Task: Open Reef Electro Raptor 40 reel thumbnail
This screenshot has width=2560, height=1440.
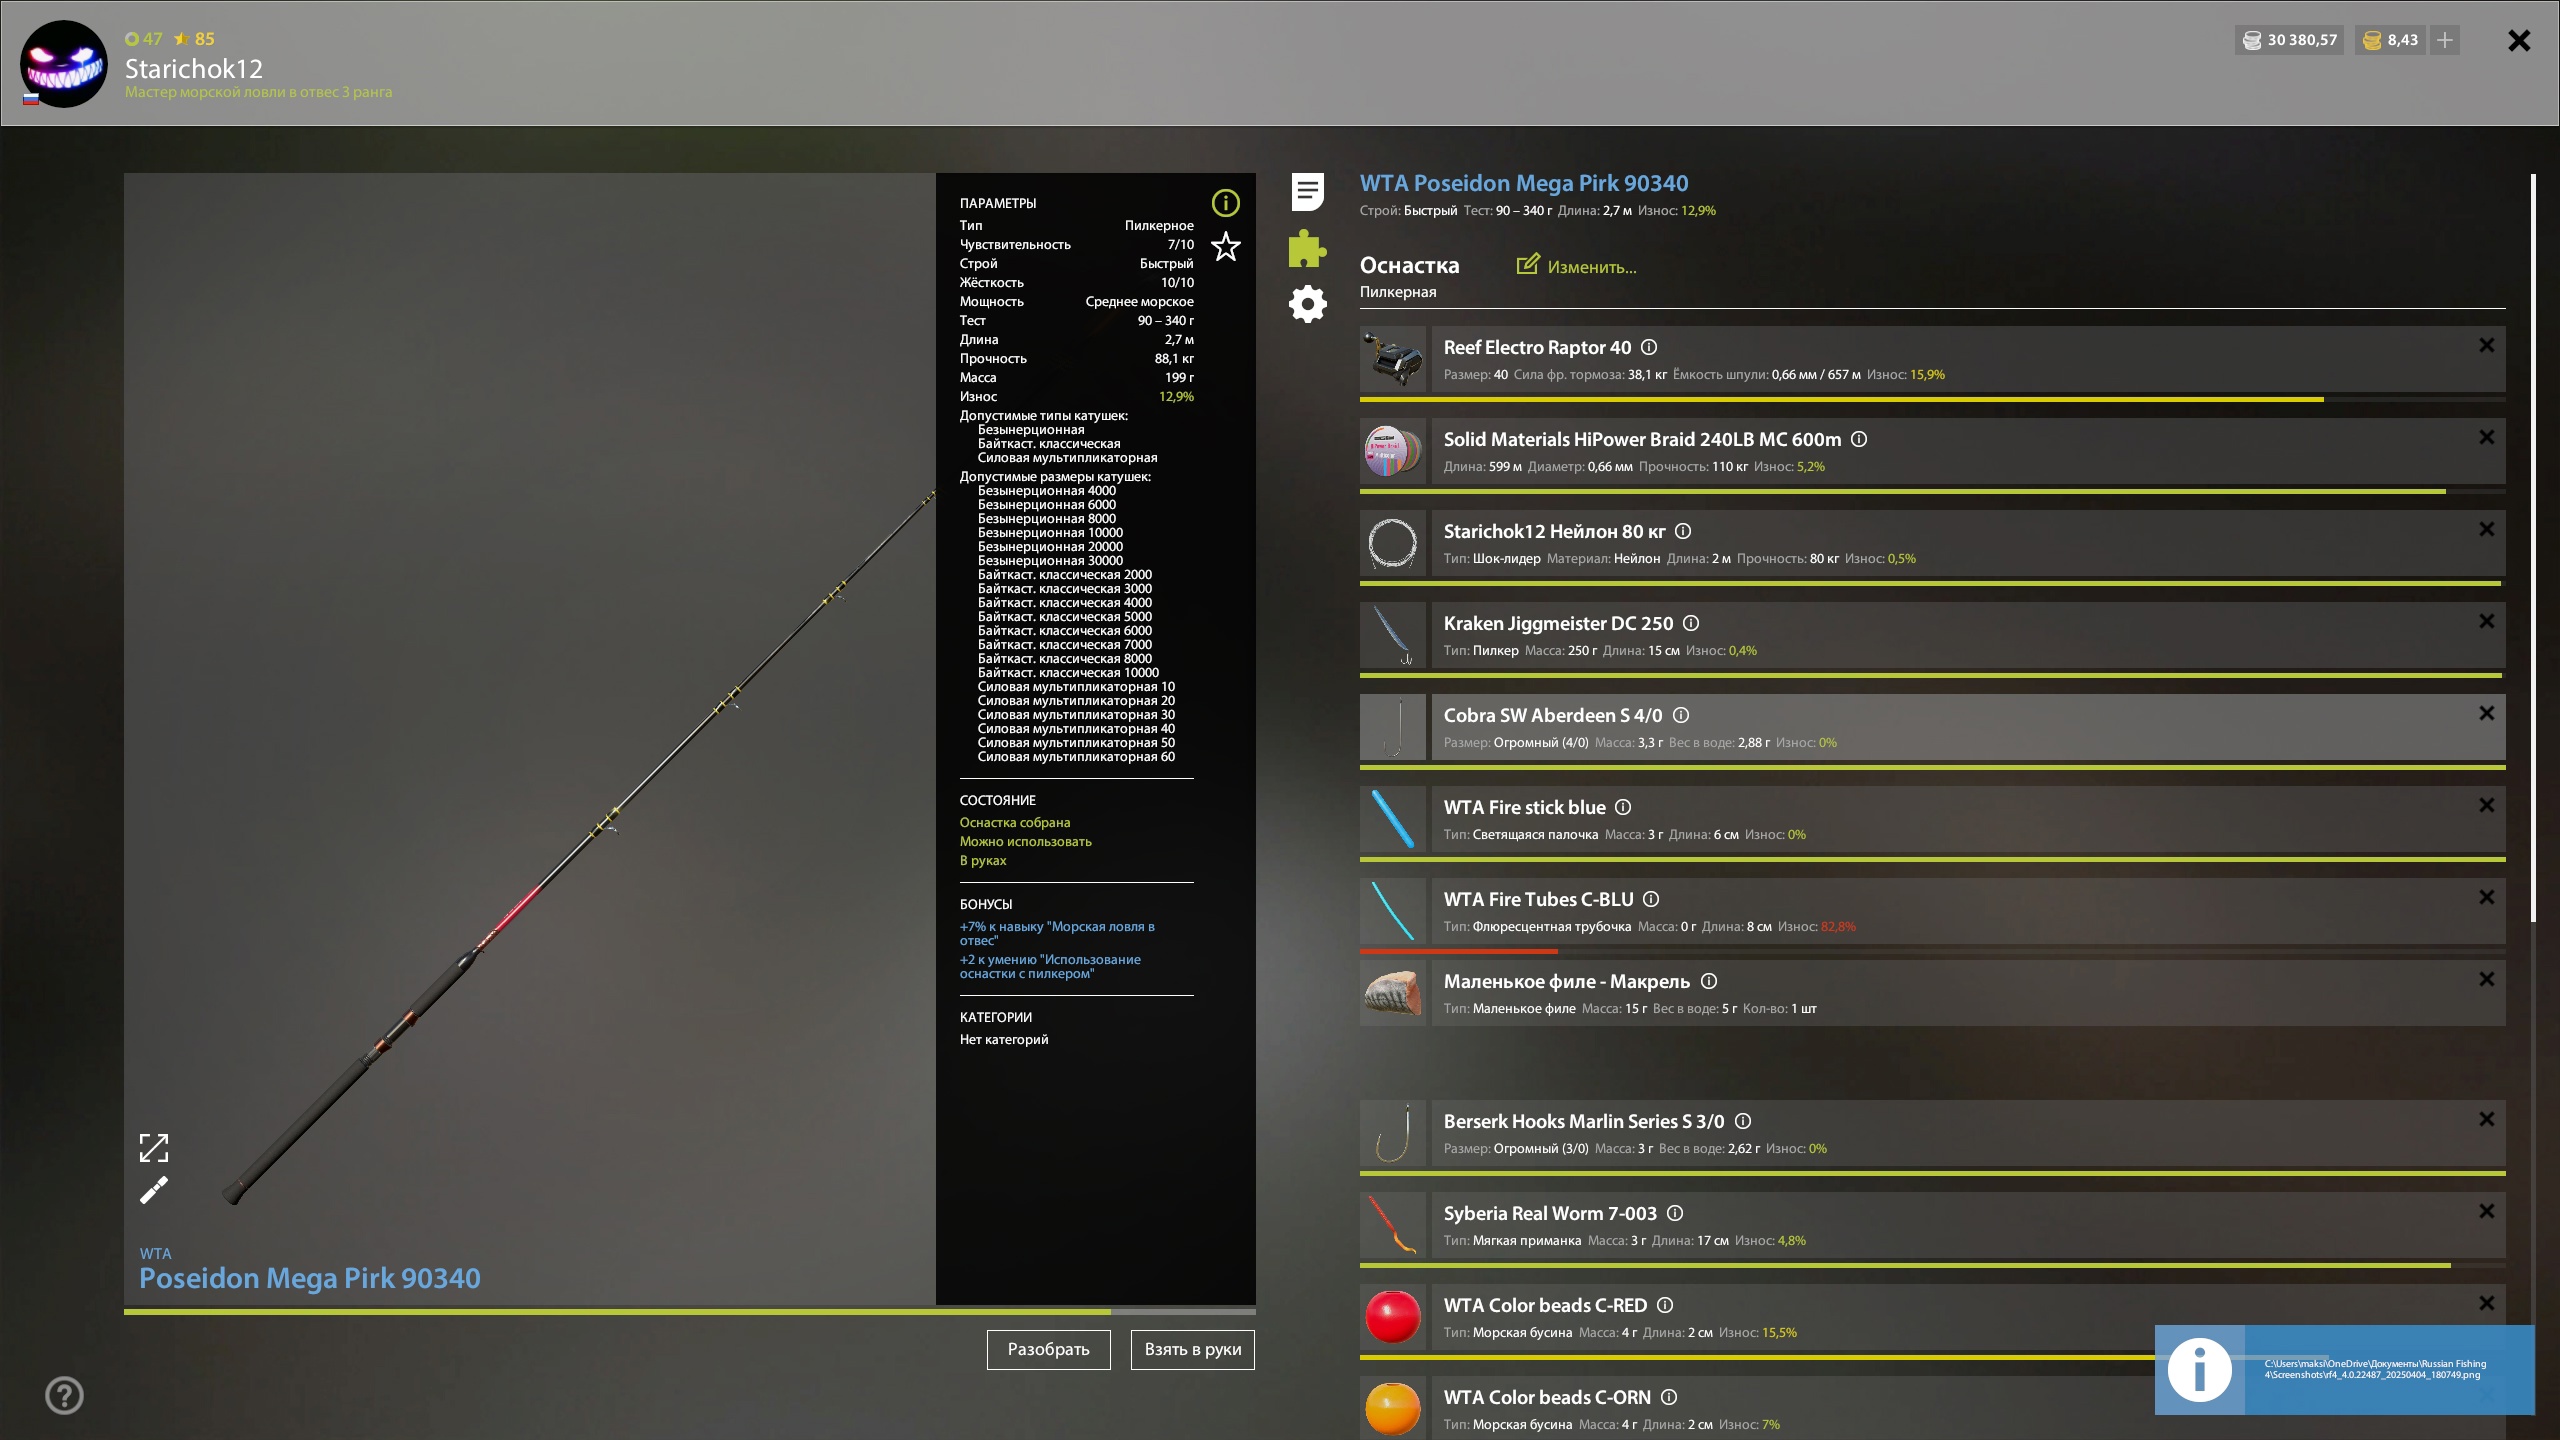Action: 1392,359
